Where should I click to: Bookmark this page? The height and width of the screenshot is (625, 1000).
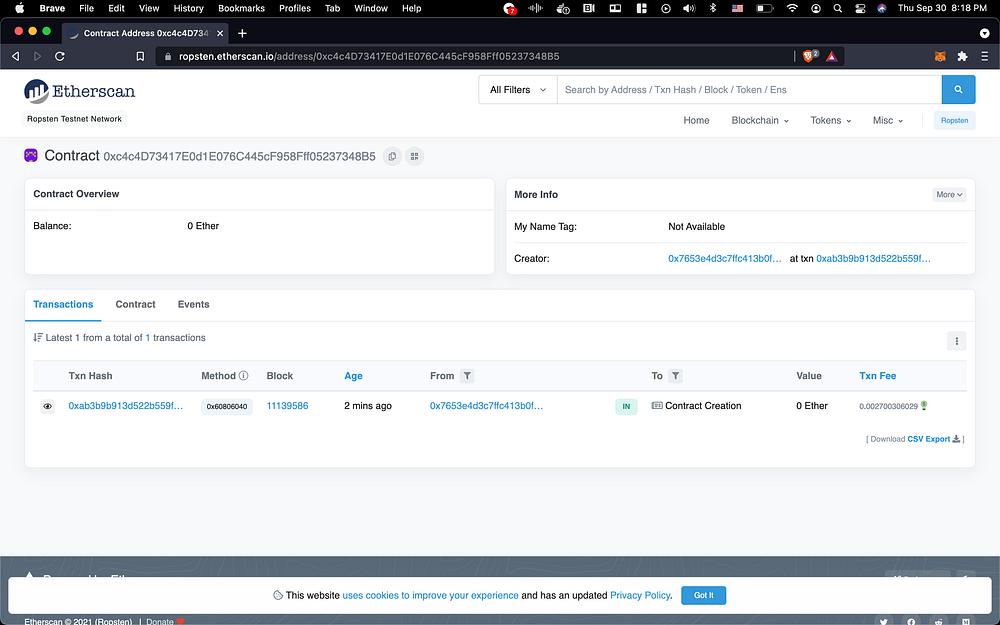click(x=140, y=56)
